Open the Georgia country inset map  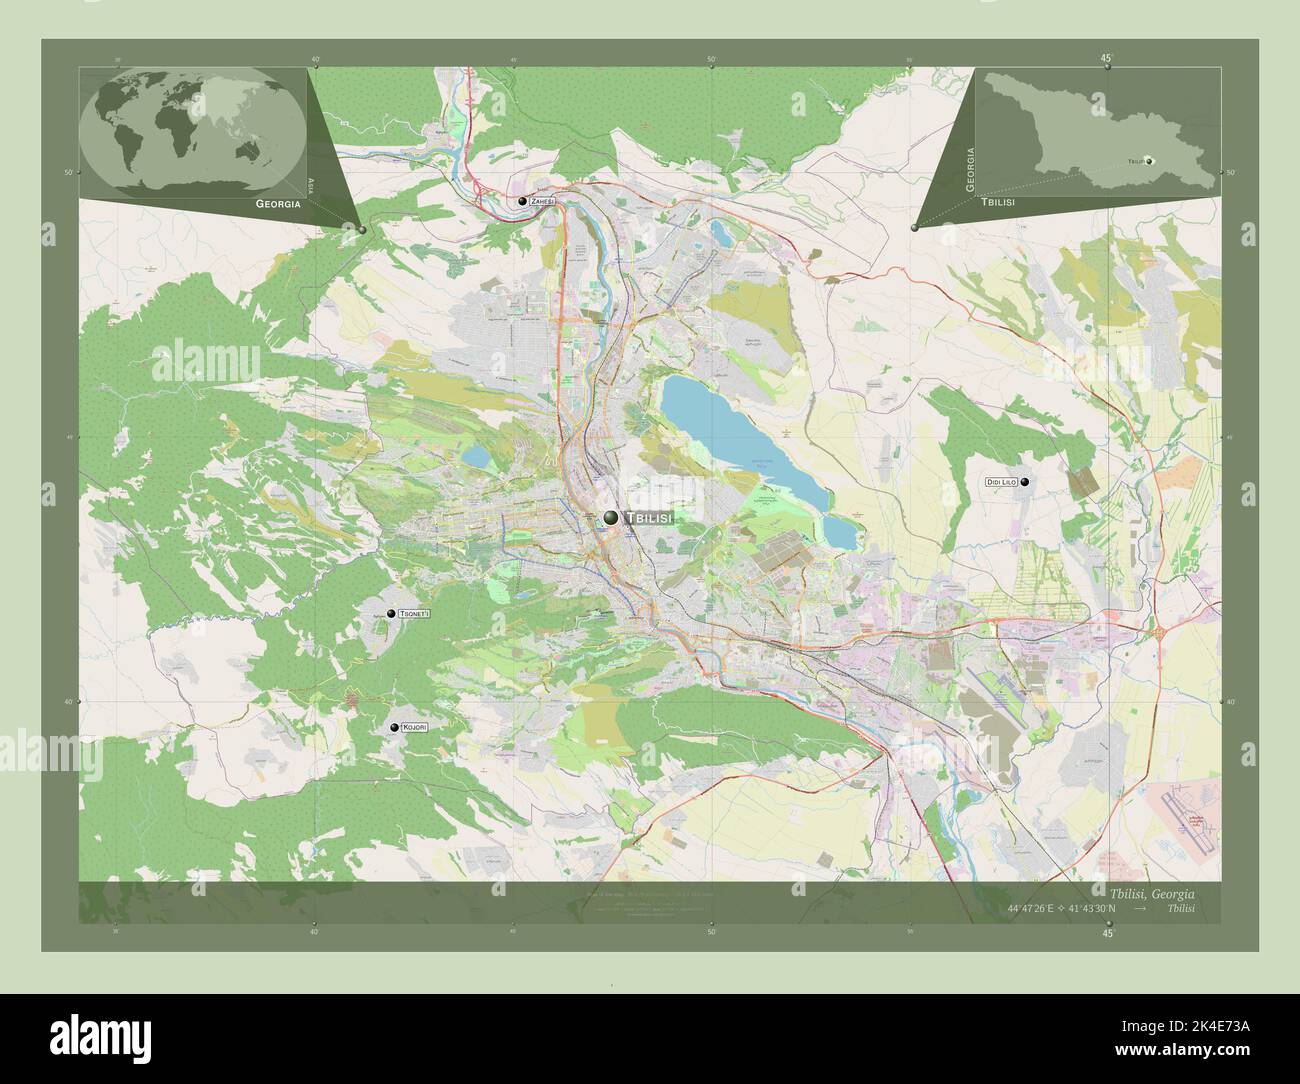click(1099, 130)
